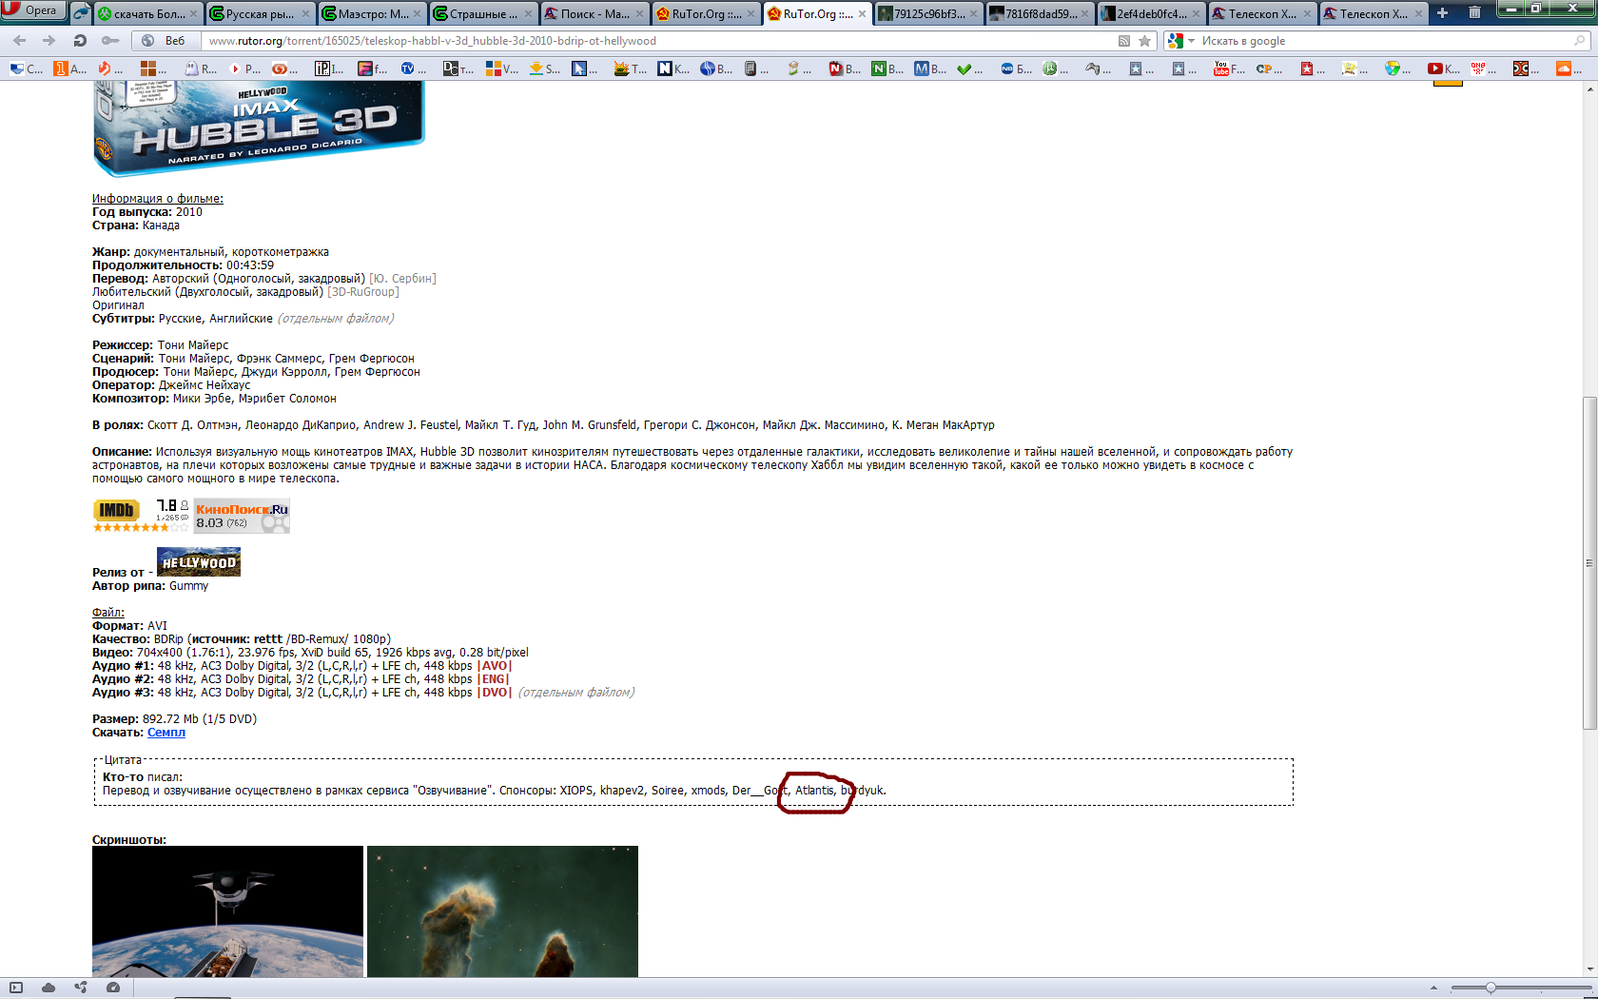The image size is (1598, 999).
Task: Open the red YouTube play 'K...' bookmark
Action: [x=1443, y=68]
